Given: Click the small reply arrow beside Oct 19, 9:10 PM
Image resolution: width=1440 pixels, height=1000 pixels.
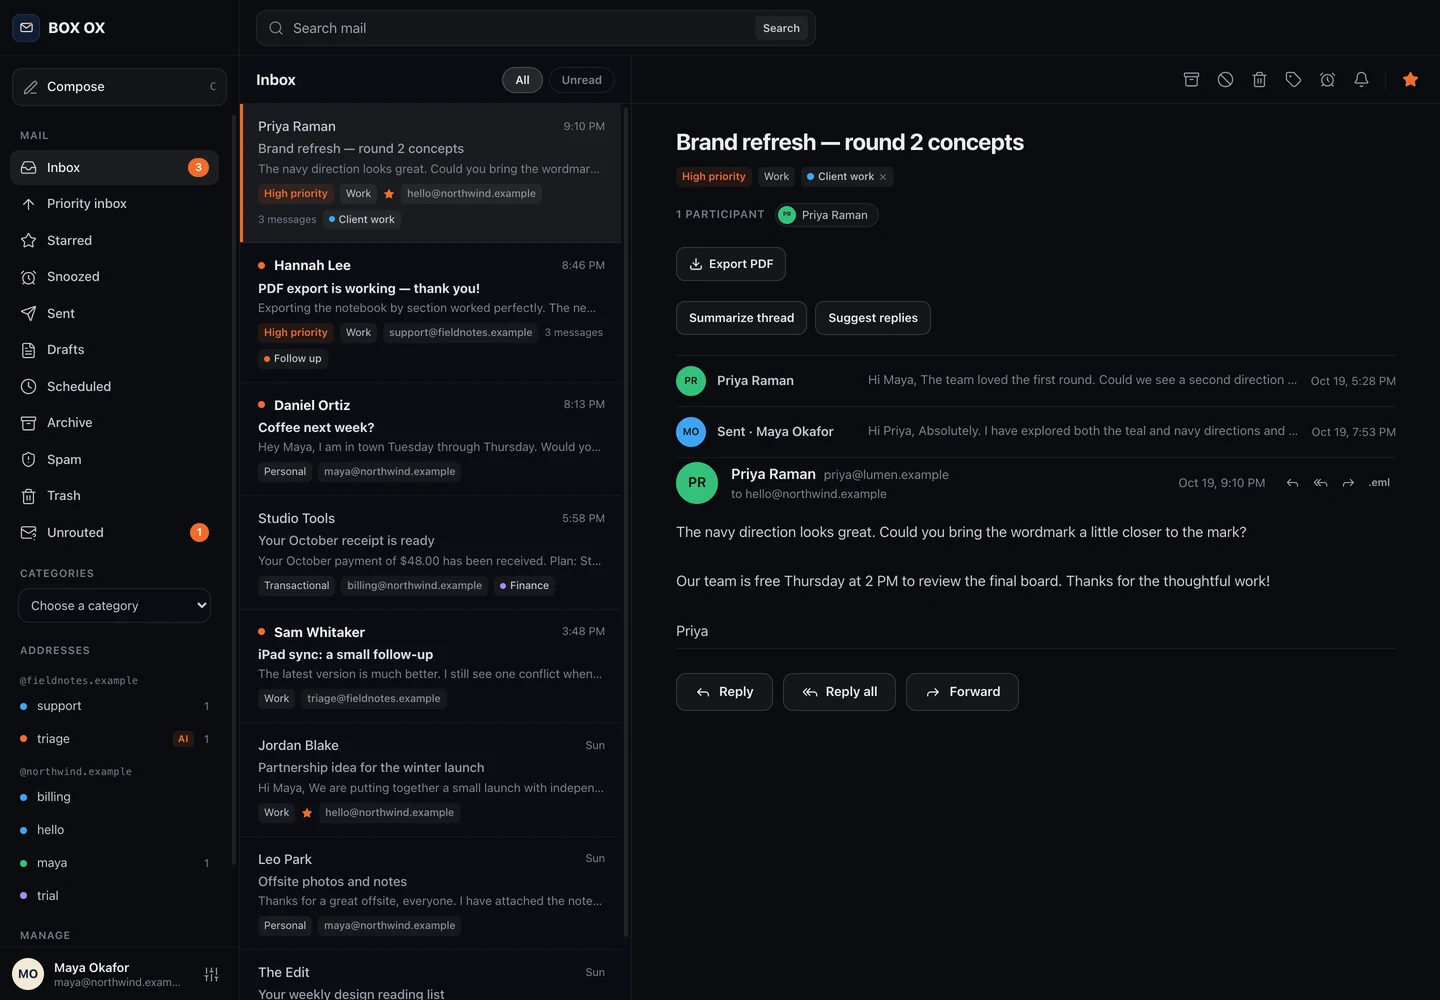Looking at the screenshot, I should pos(1292,483).
